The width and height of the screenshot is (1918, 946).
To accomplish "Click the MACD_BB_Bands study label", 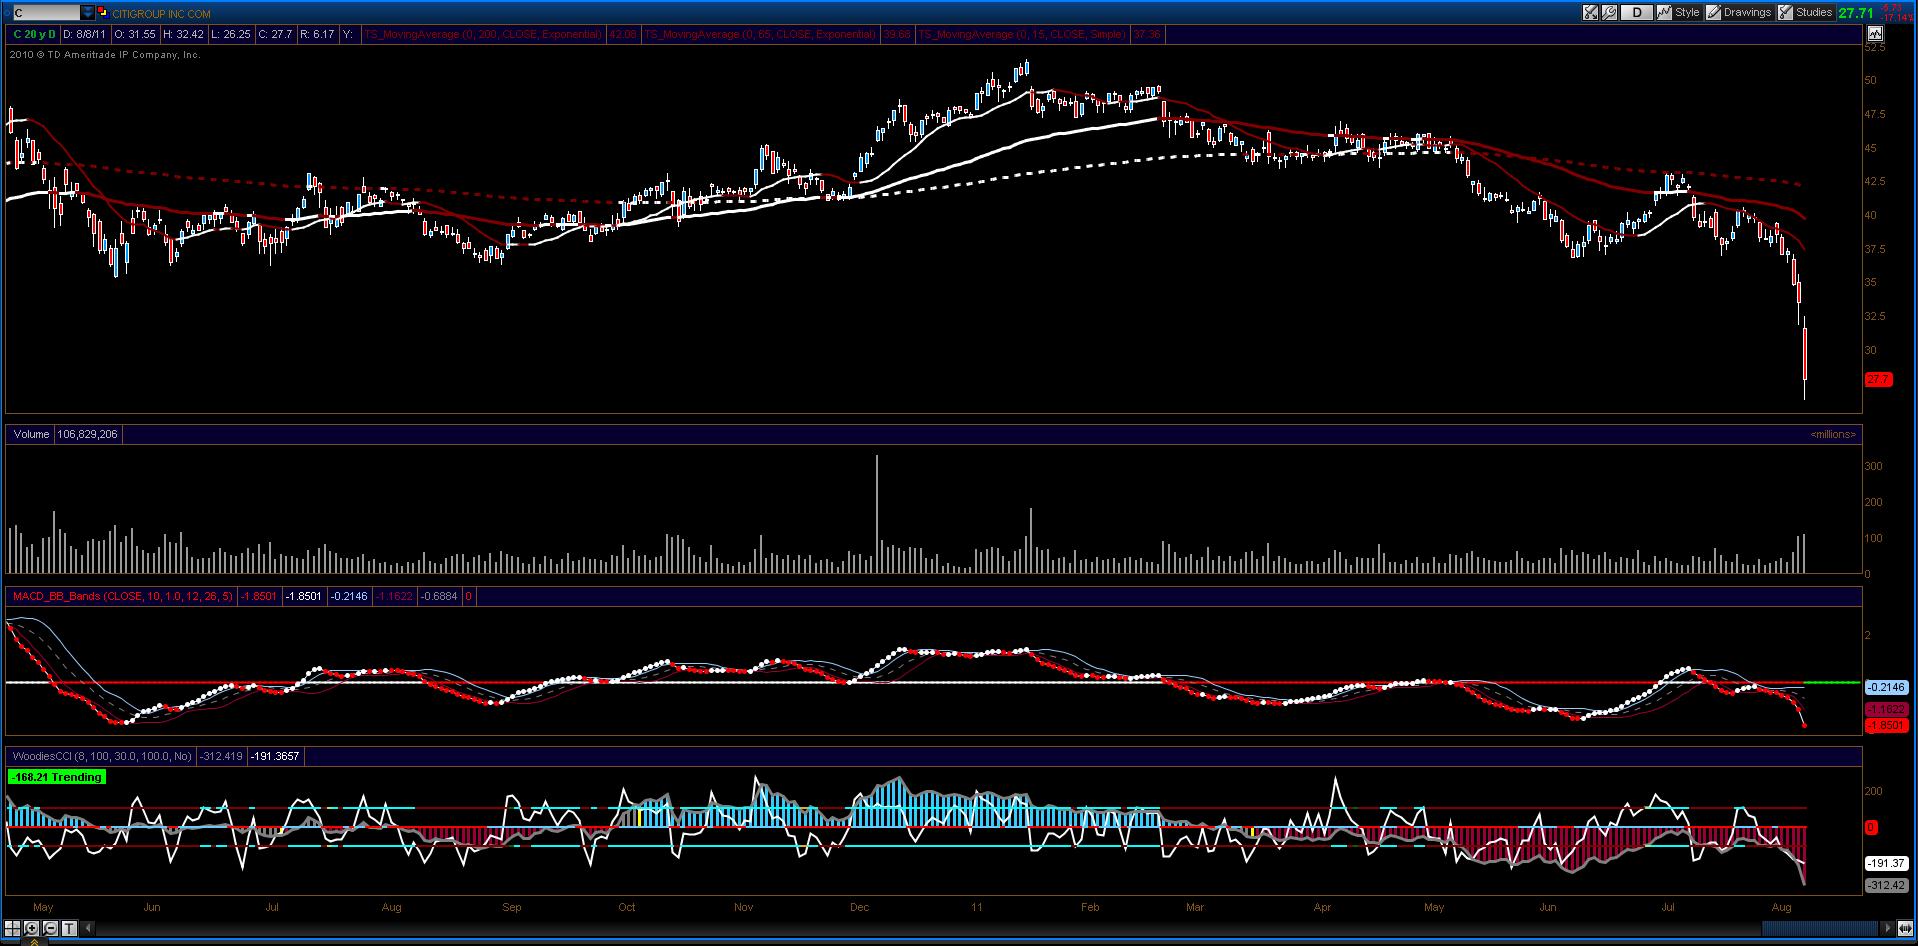I will coord(122,596).
